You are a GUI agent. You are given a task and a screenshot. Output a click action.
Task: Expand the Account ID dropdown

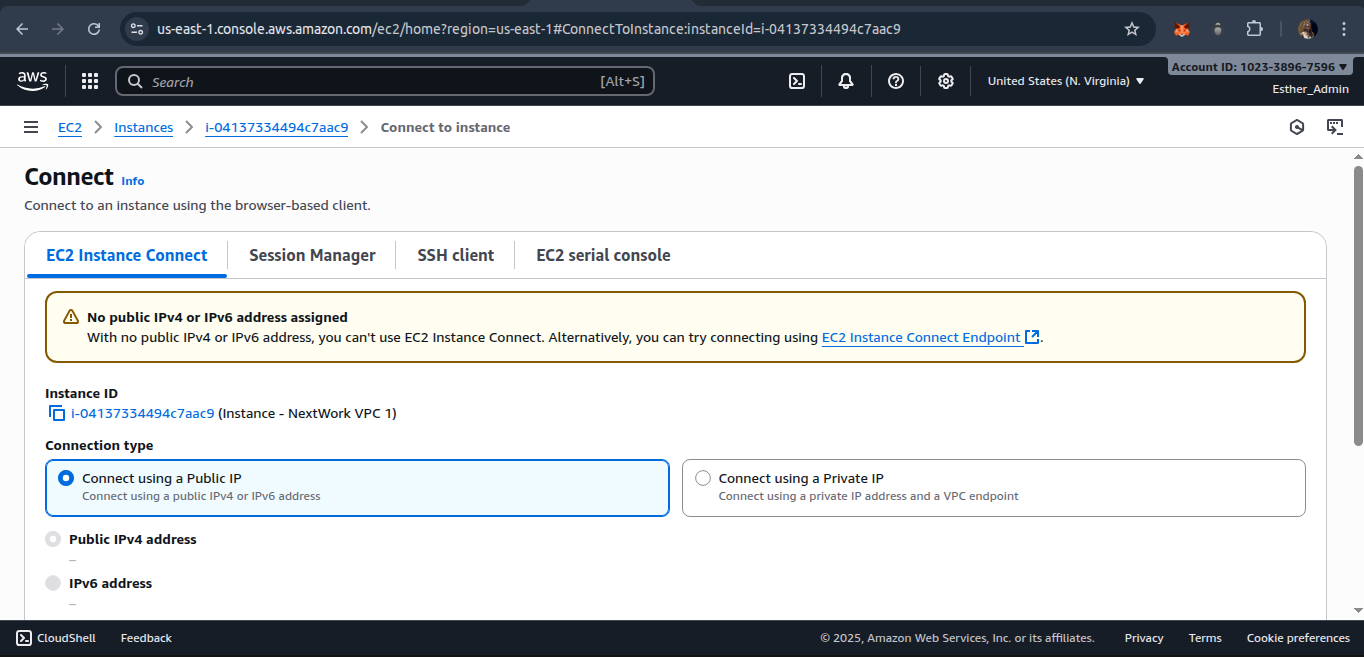pos(1258,67)
